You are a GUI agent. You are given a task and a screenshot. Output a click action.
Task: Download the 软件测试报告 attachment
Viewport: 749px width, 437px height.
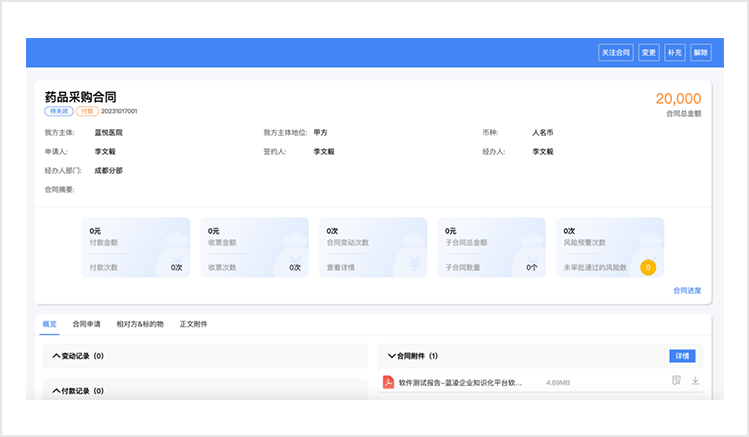pos(695,381)
